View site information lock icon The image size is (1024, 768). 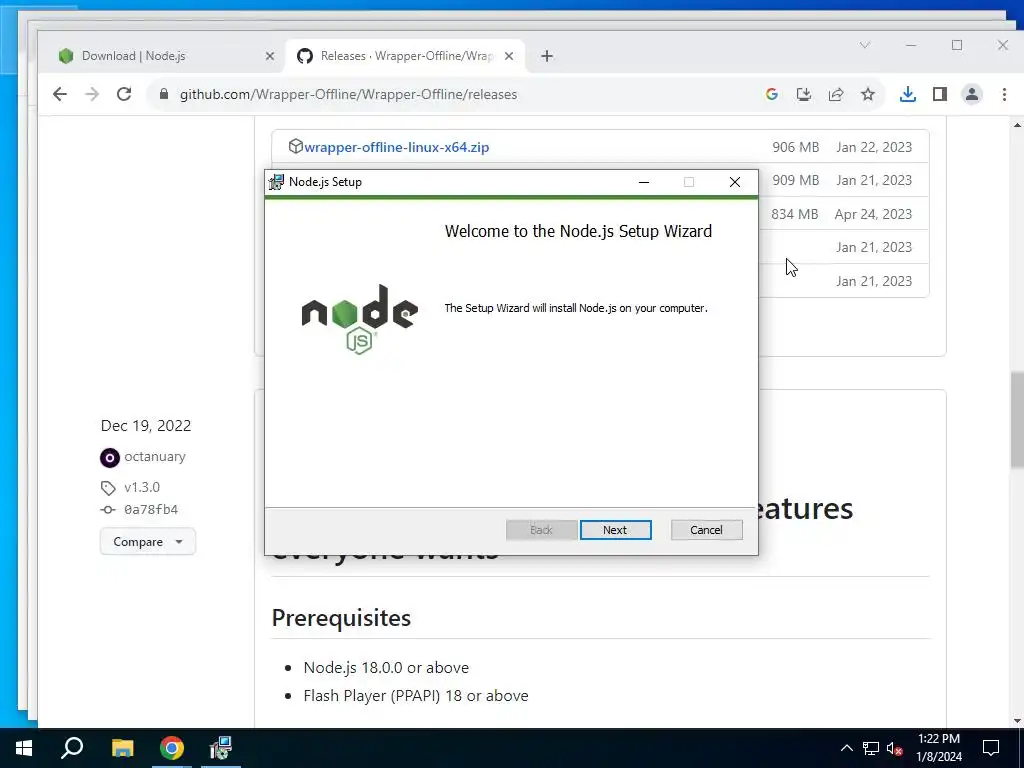(164, 94)
